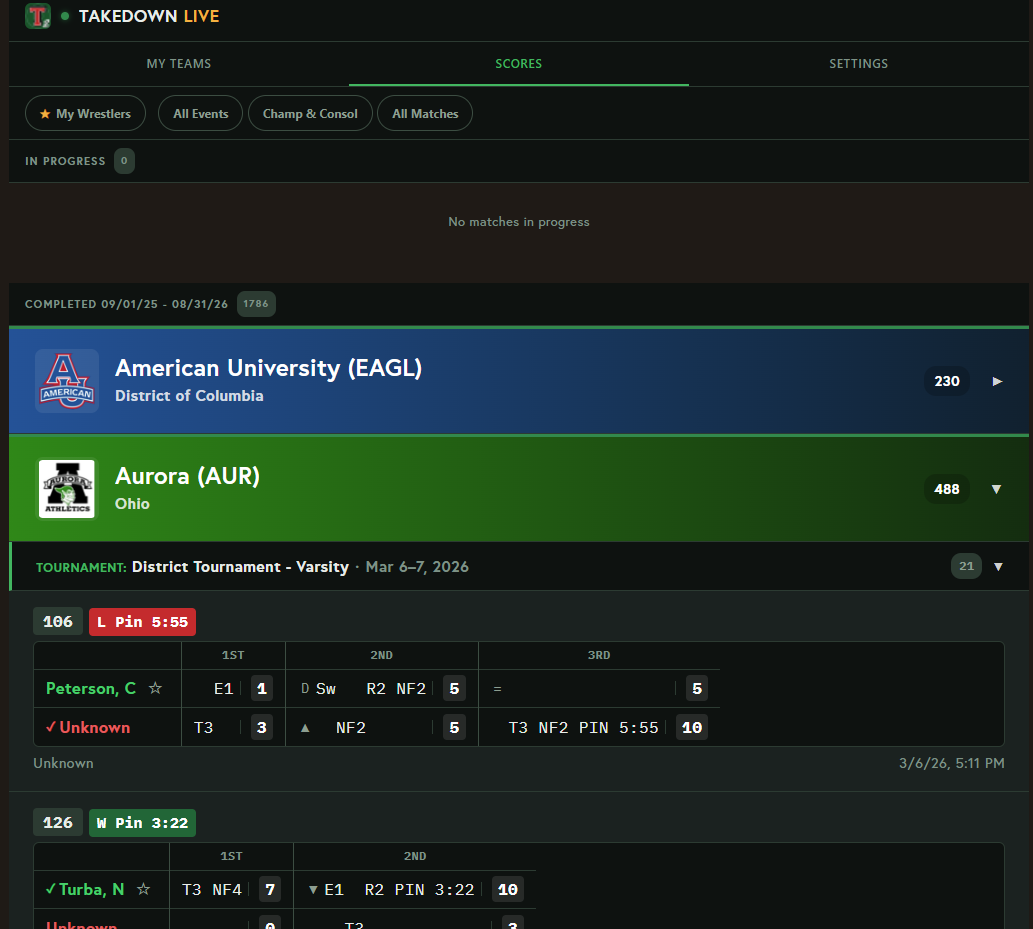Collapse the Aurora (AUR) section arrow

[x=996, y=489]
